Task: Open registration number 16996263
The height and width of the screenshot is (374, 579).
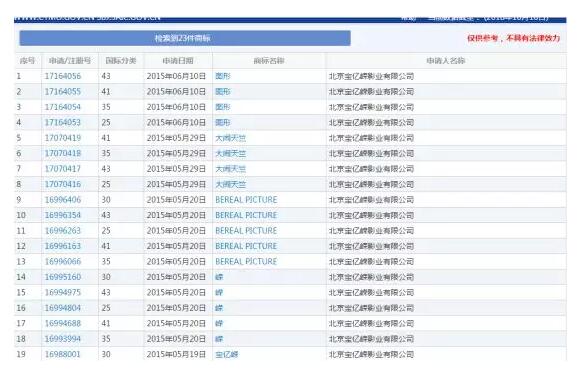Action: tap(62, 231)
